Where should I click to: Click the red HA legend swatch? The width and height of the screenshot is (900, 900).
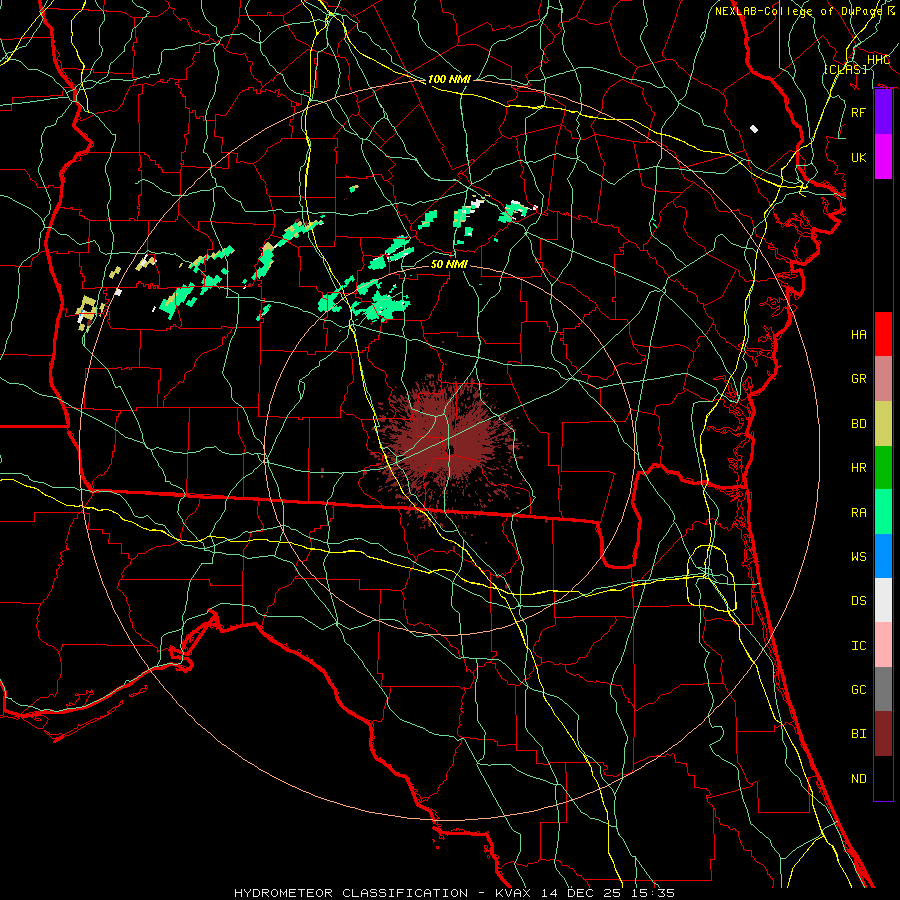[x=883, y=334]
